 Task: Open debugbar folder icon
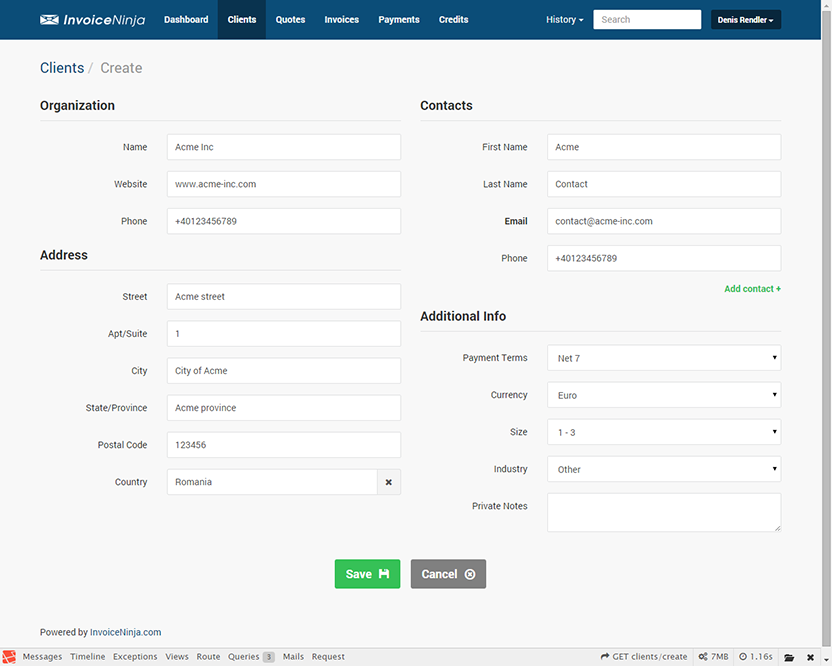coord(789,657)
